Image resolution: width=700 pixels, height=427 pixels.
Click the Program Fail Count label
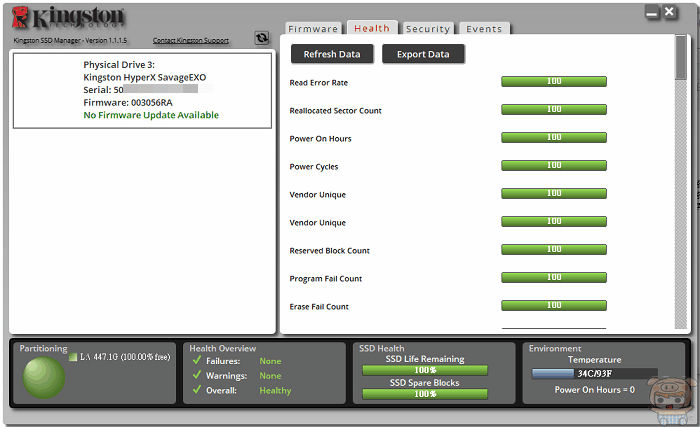click(325, 279)
